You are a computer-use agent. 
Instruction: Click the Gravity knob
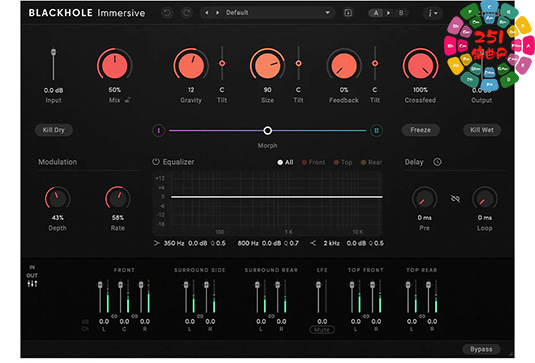pyautogui.click(x=191, y=65)
